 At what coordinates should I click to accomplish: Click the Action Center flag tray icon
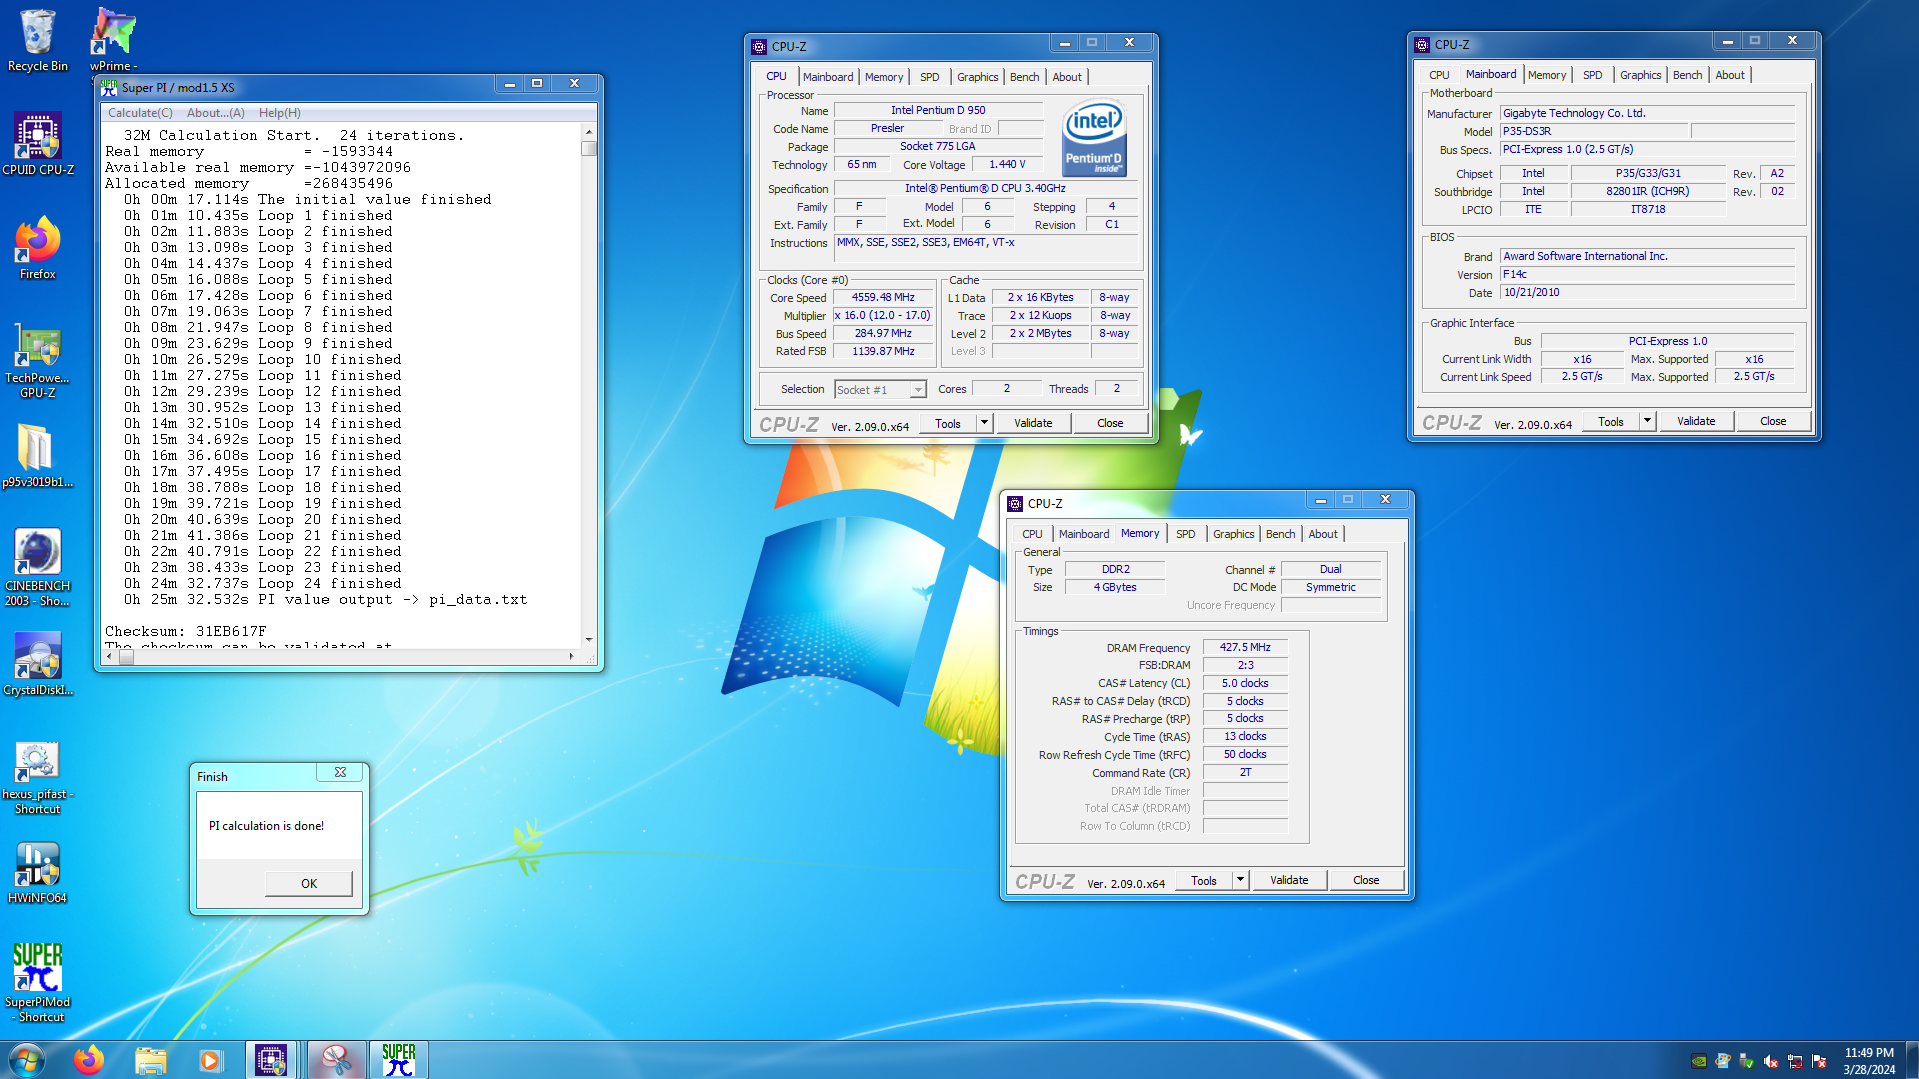1819,1061
